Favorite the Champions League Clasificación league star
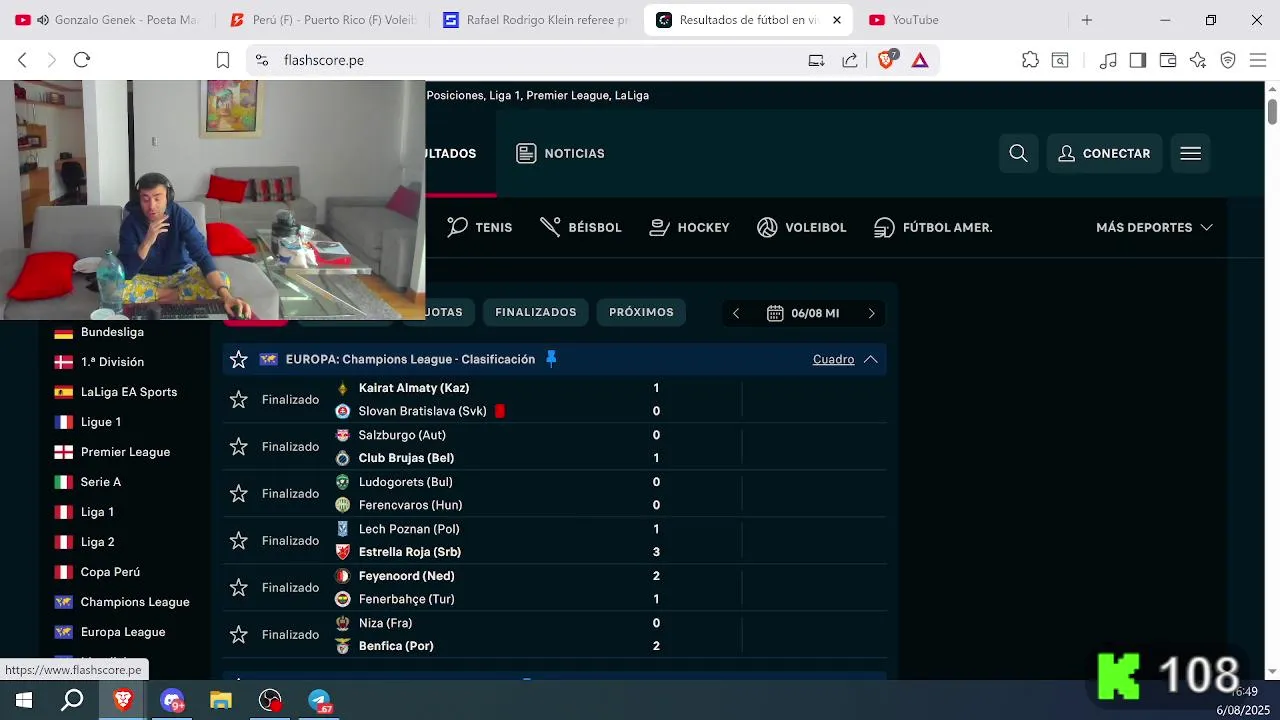Screen dimensions: 1280x720 tap(238, 359)
